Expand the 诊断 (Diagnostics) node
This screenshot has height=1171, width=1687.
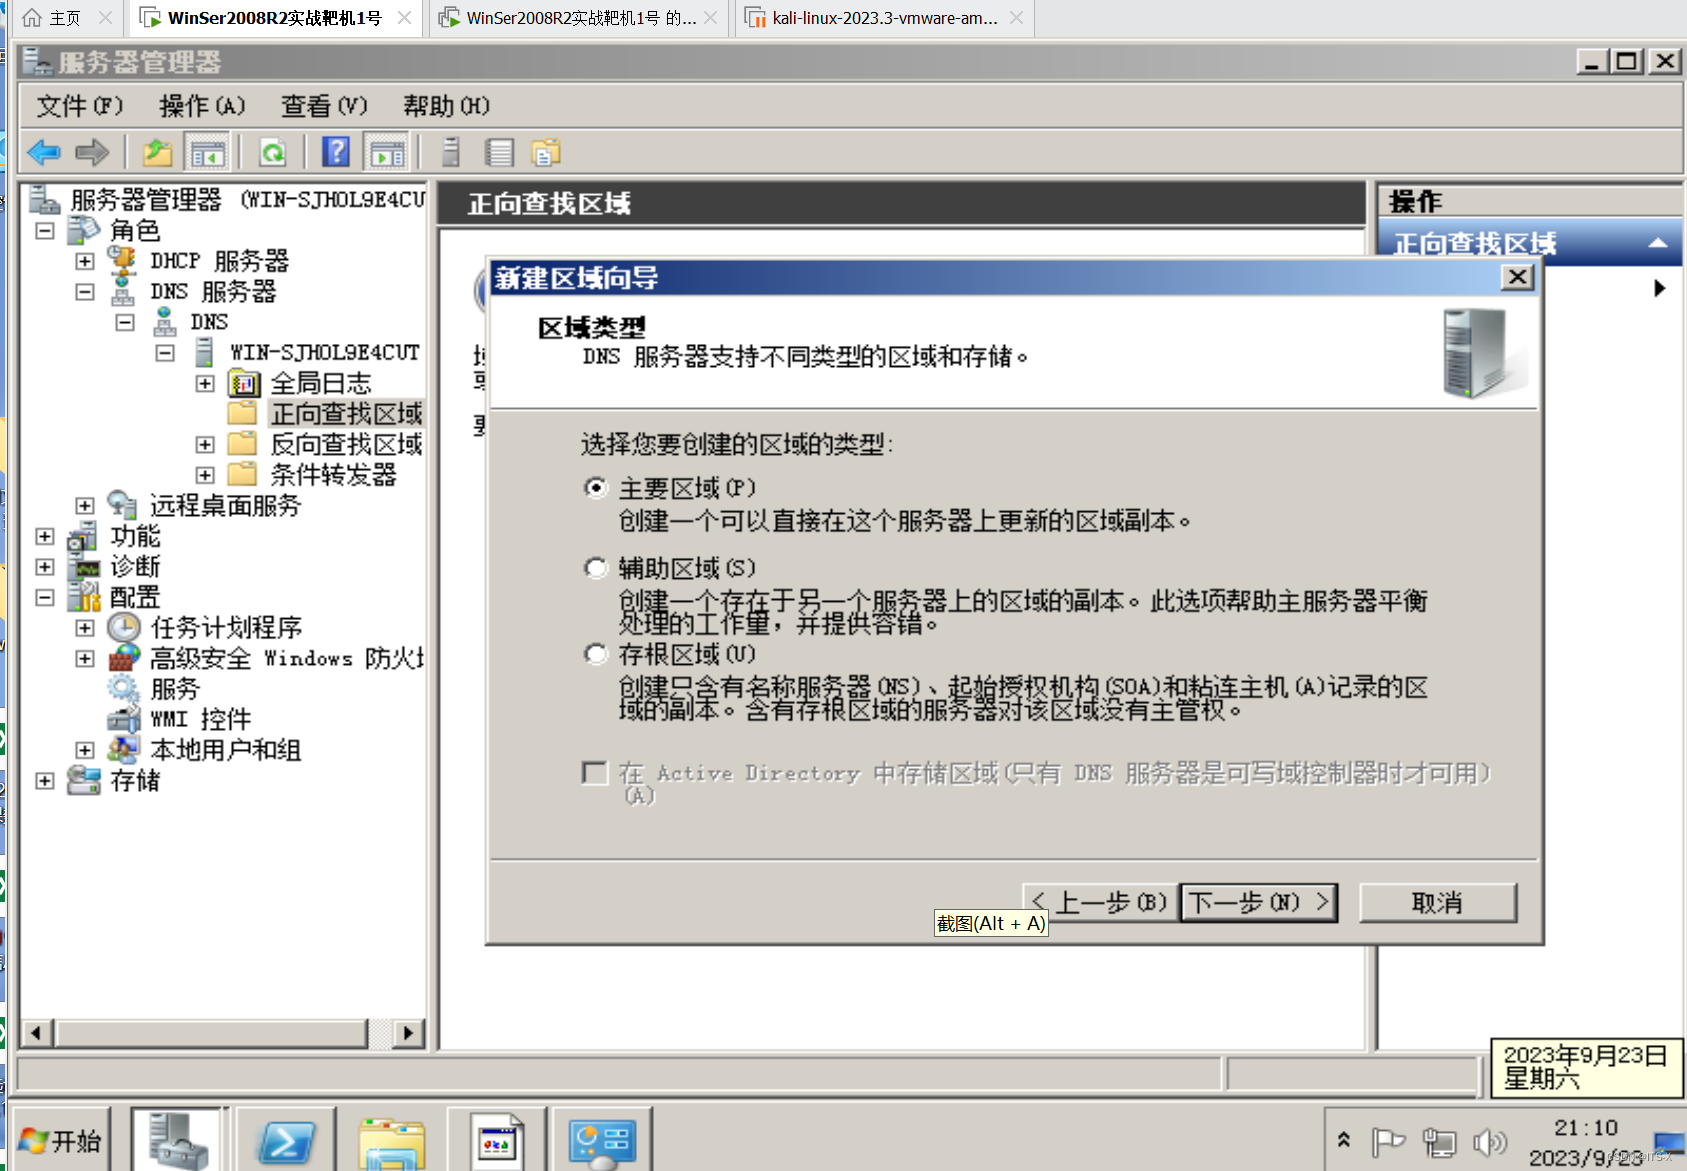[x=45, y=567]
